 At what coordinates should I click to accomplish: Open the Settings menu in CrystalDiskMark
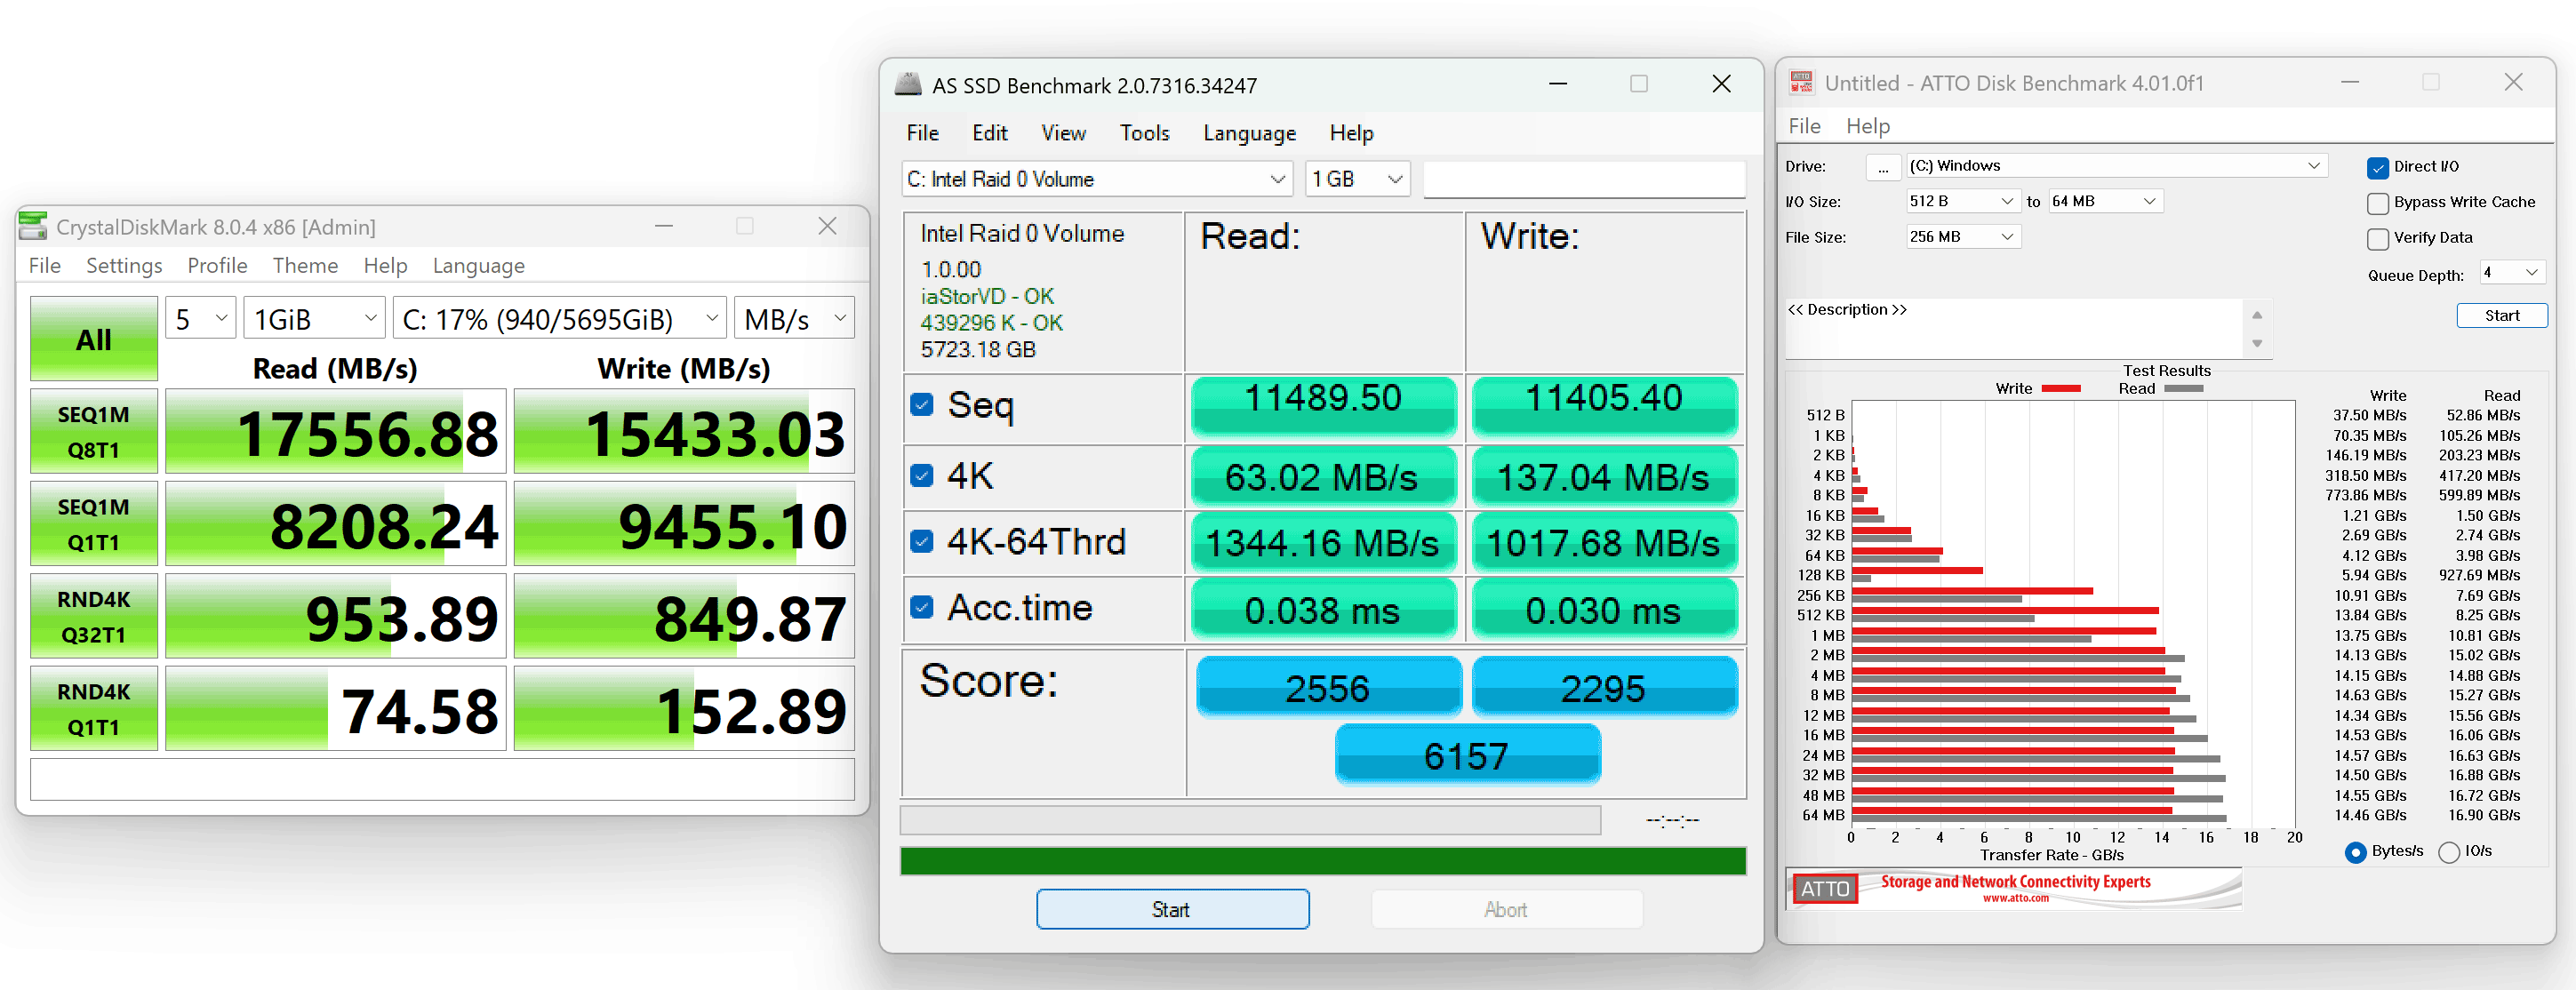[124, 265]
